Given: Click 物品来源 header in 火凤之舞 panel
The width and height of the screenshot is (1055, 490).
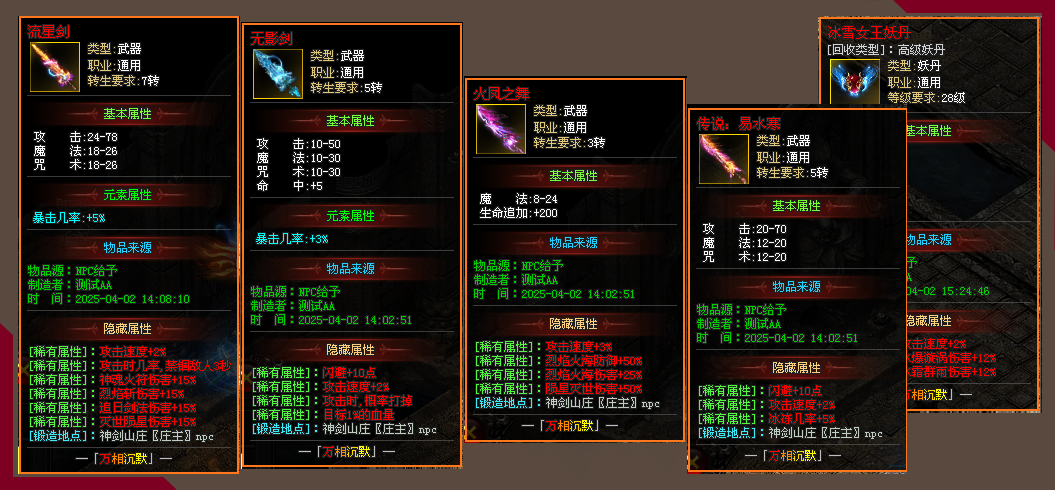Looking at the screenshot, I should tap(573, 242).
